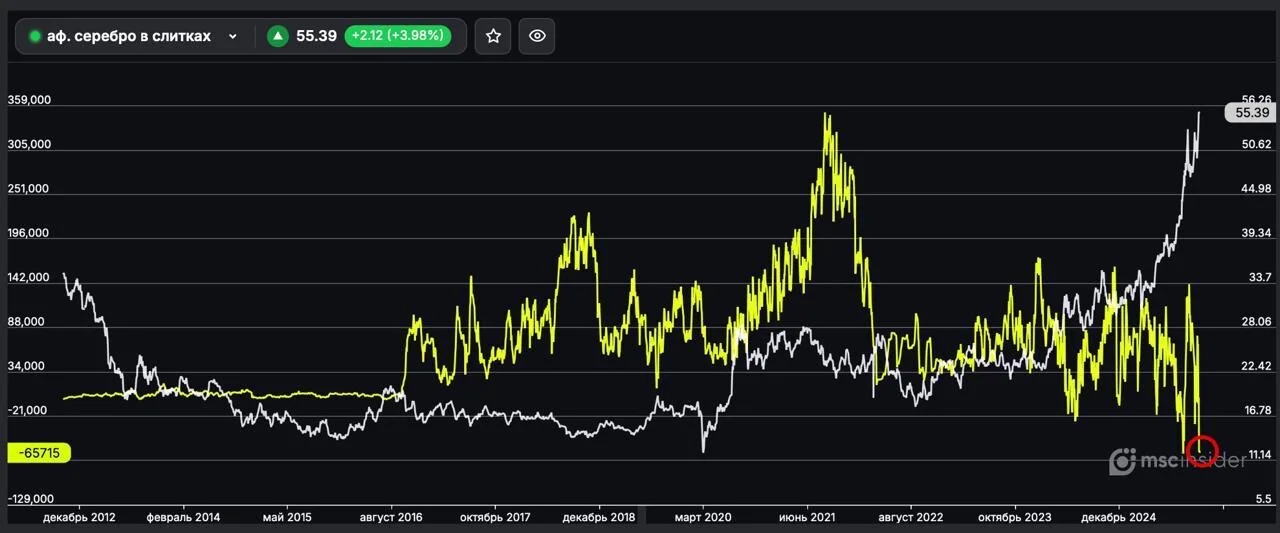Click left axis value 251,000

[29, 189]
